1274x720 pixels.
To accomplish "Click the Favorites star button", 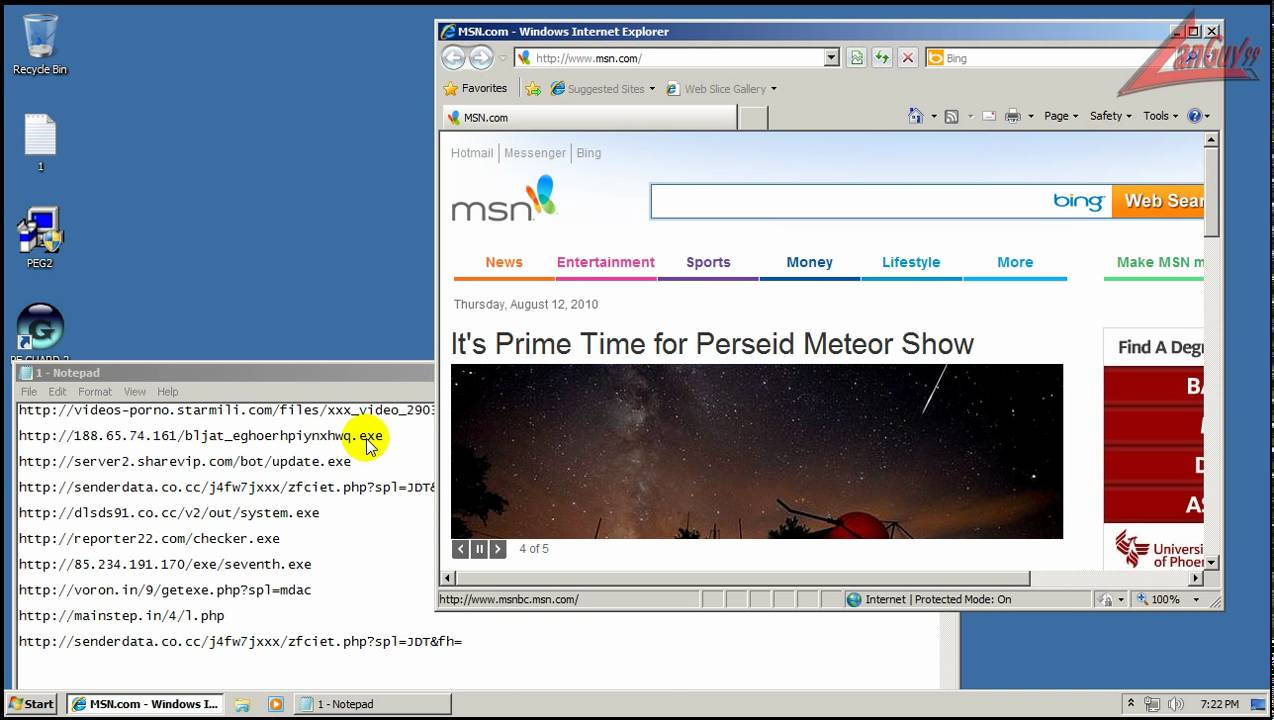I will click(476, 88).
